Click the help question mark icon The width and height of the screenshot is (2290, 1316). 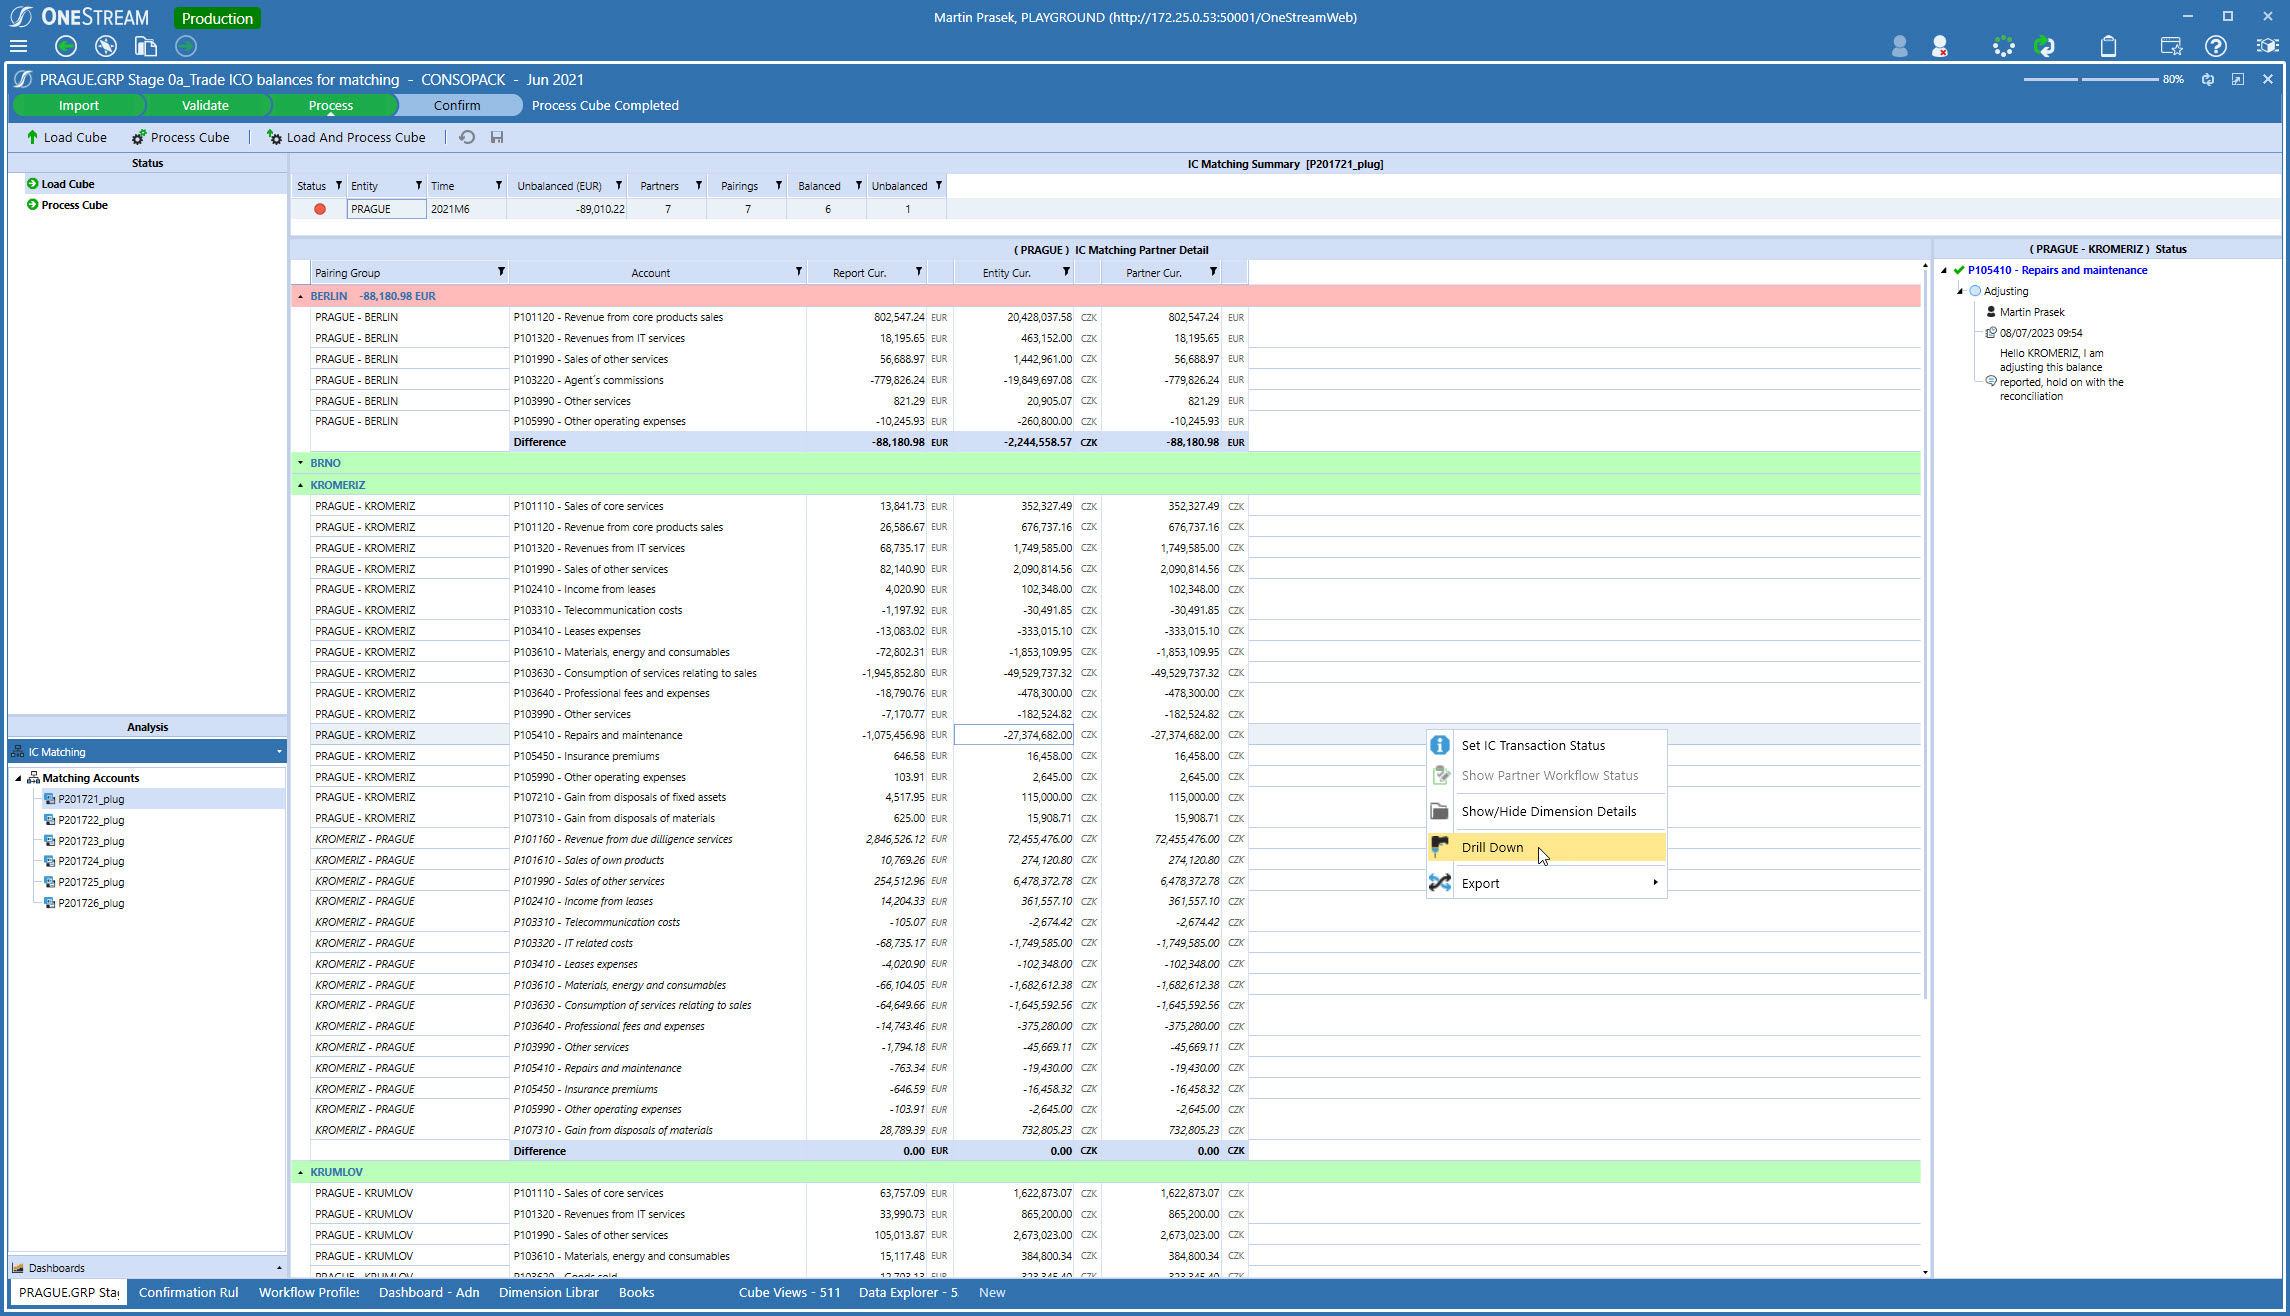(2216, 46)
